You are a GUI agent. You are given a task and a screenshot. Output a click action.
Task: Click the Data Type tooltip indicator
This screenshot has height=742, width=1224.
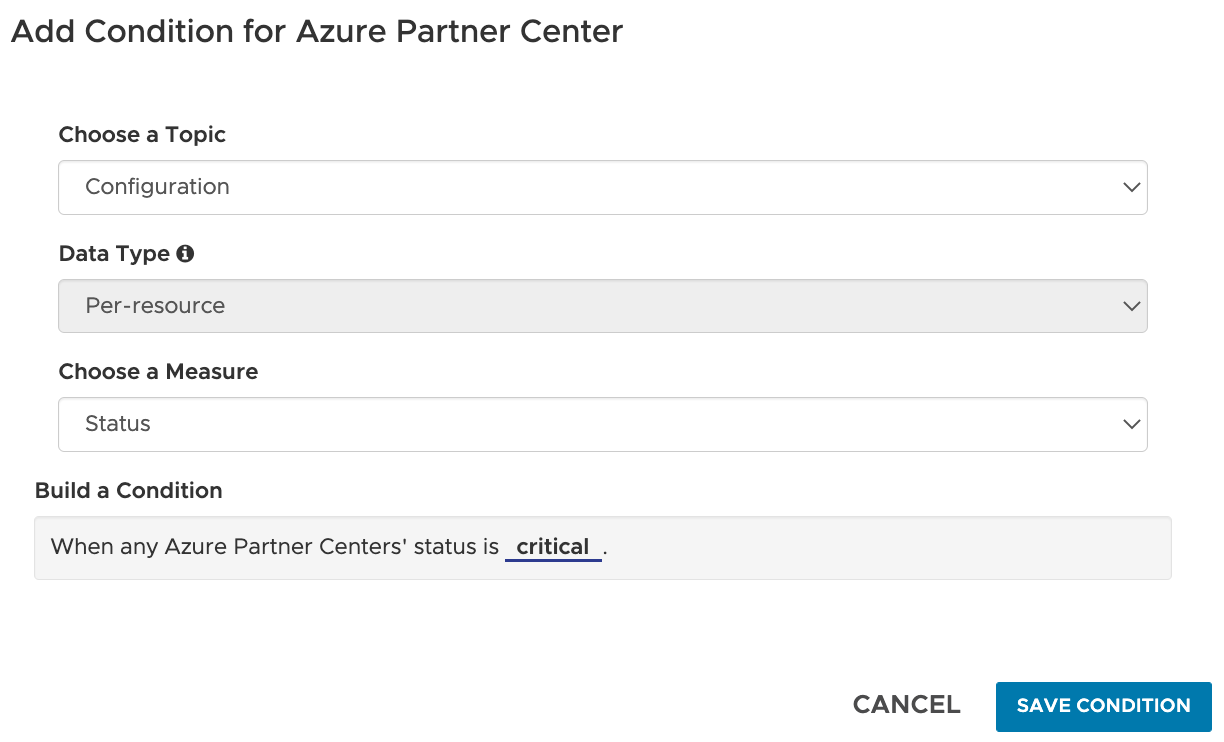[185, 253]
